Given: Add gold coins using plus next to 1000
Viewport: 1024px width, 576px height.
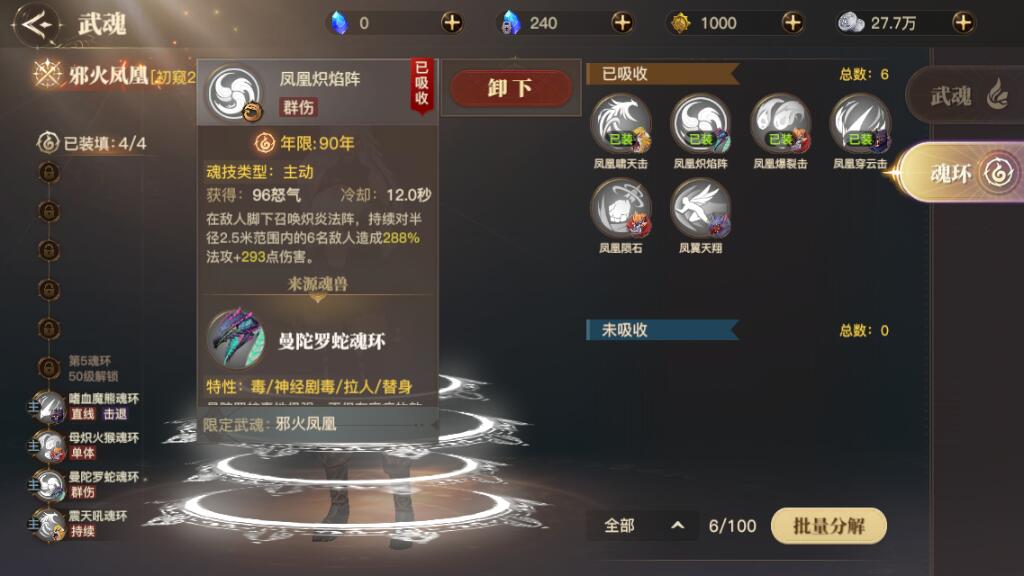Looking at the screenshot, I should pos(792,23).
